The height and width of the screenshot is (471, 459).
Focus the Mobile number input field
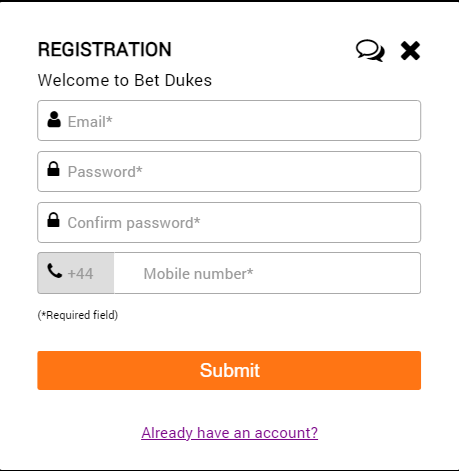[x=267, y=273]
